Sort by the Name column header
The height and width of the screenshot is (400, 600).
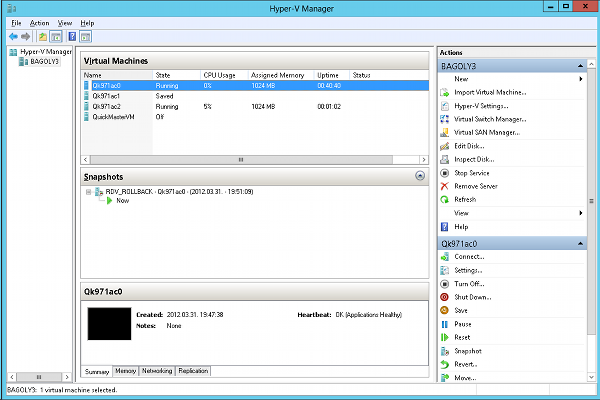pos(117,75)
